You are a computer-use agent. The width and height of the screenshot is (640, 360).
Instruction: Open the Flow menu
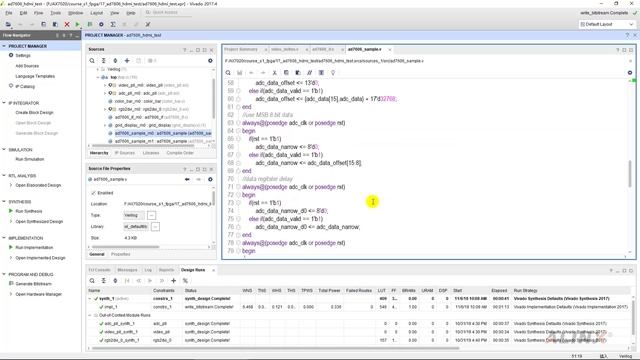(38, 13)
